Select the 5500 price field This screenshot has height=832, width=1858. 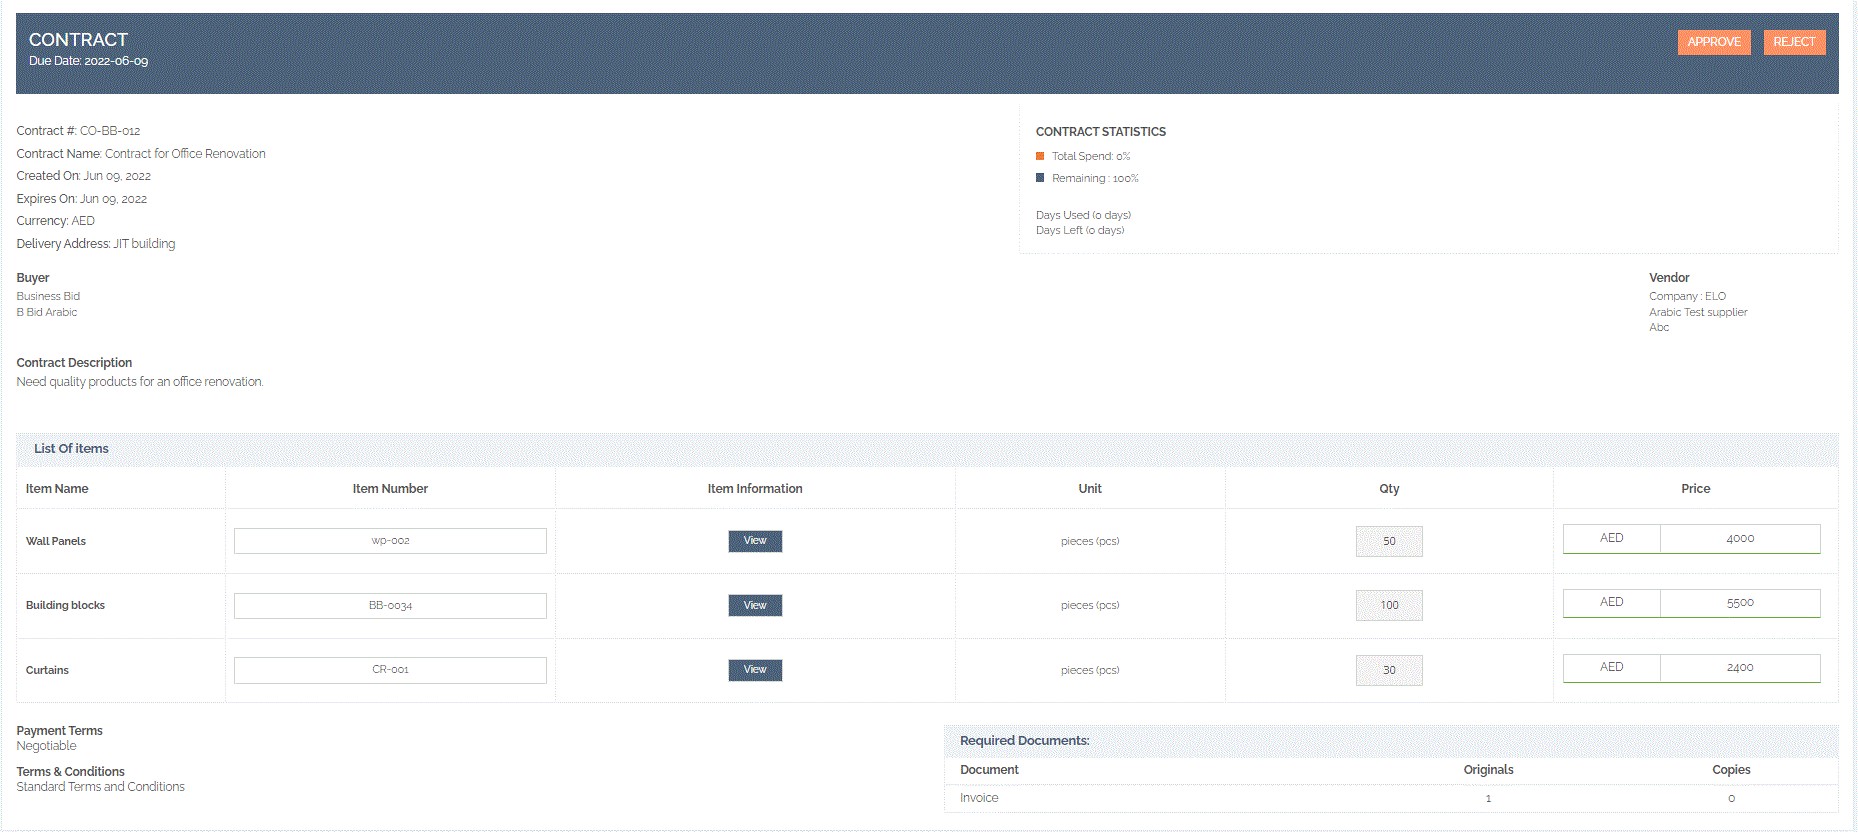point(1739,603)
